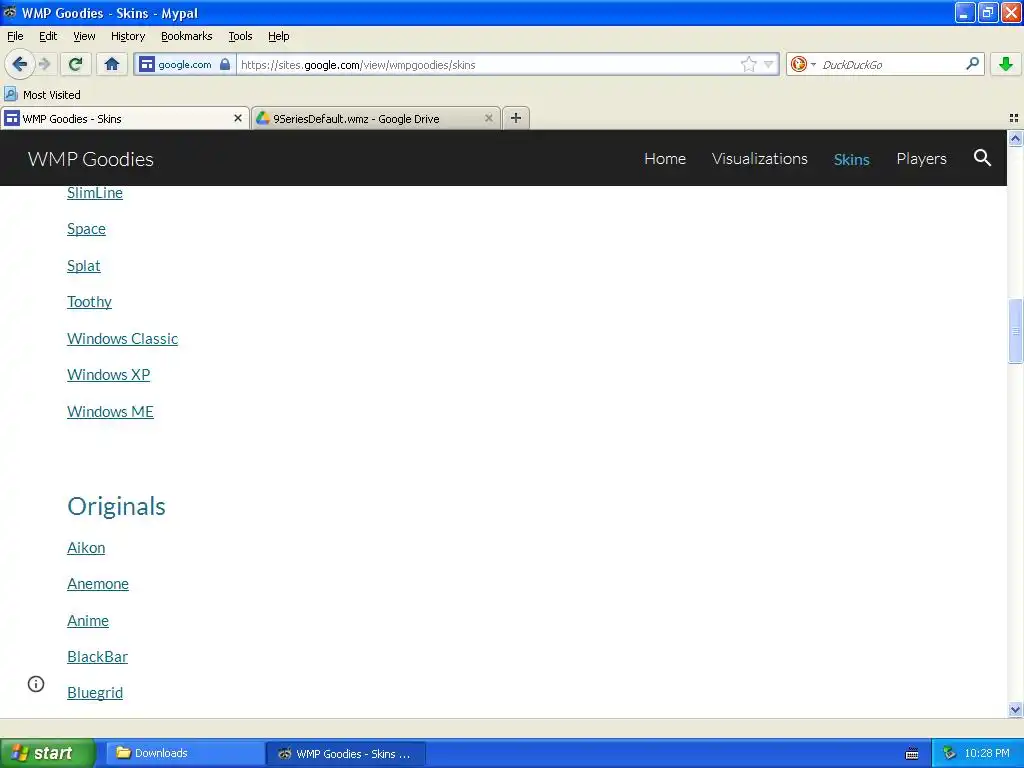The height and width of the screenshot is (768, 1024).
Task: Open the SlimLine skin link
Action: [x=95, y=193]
